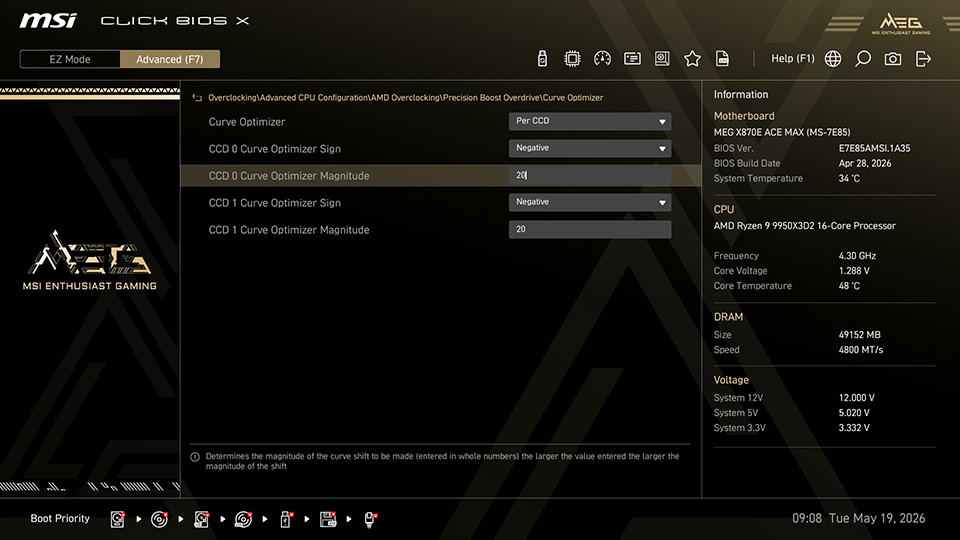Screen dimensions: 960x540
Task: Switch to EZ Mode
Action: (70, 59)
